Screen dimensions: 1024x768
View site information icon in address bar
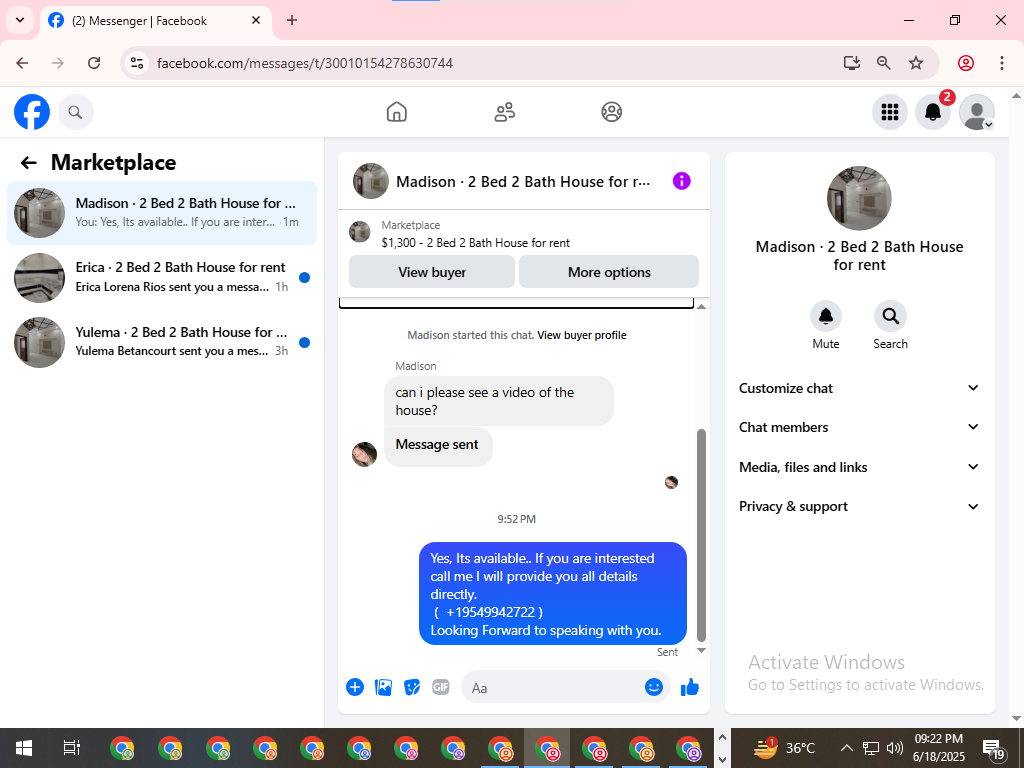point(137,63)
